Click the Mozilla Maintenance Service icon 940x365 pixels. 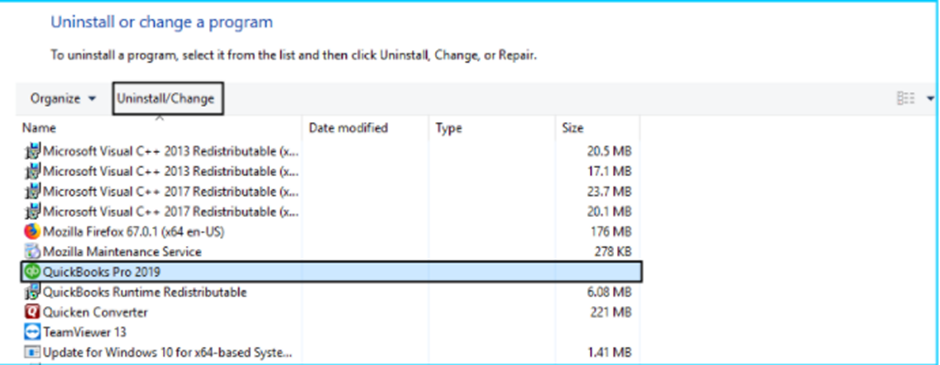pos(32,251)
